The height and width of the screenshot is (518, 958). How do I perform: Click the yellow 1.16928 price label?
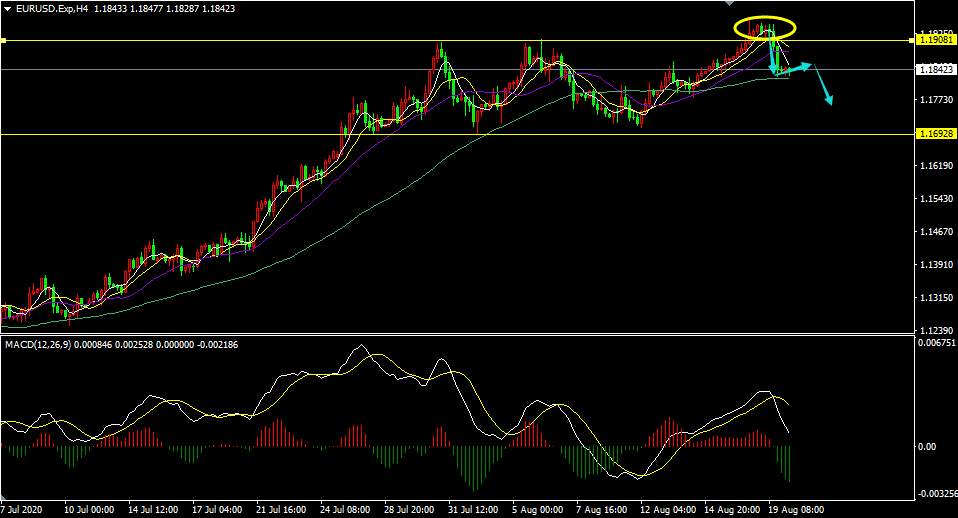(x=935, y=134)
